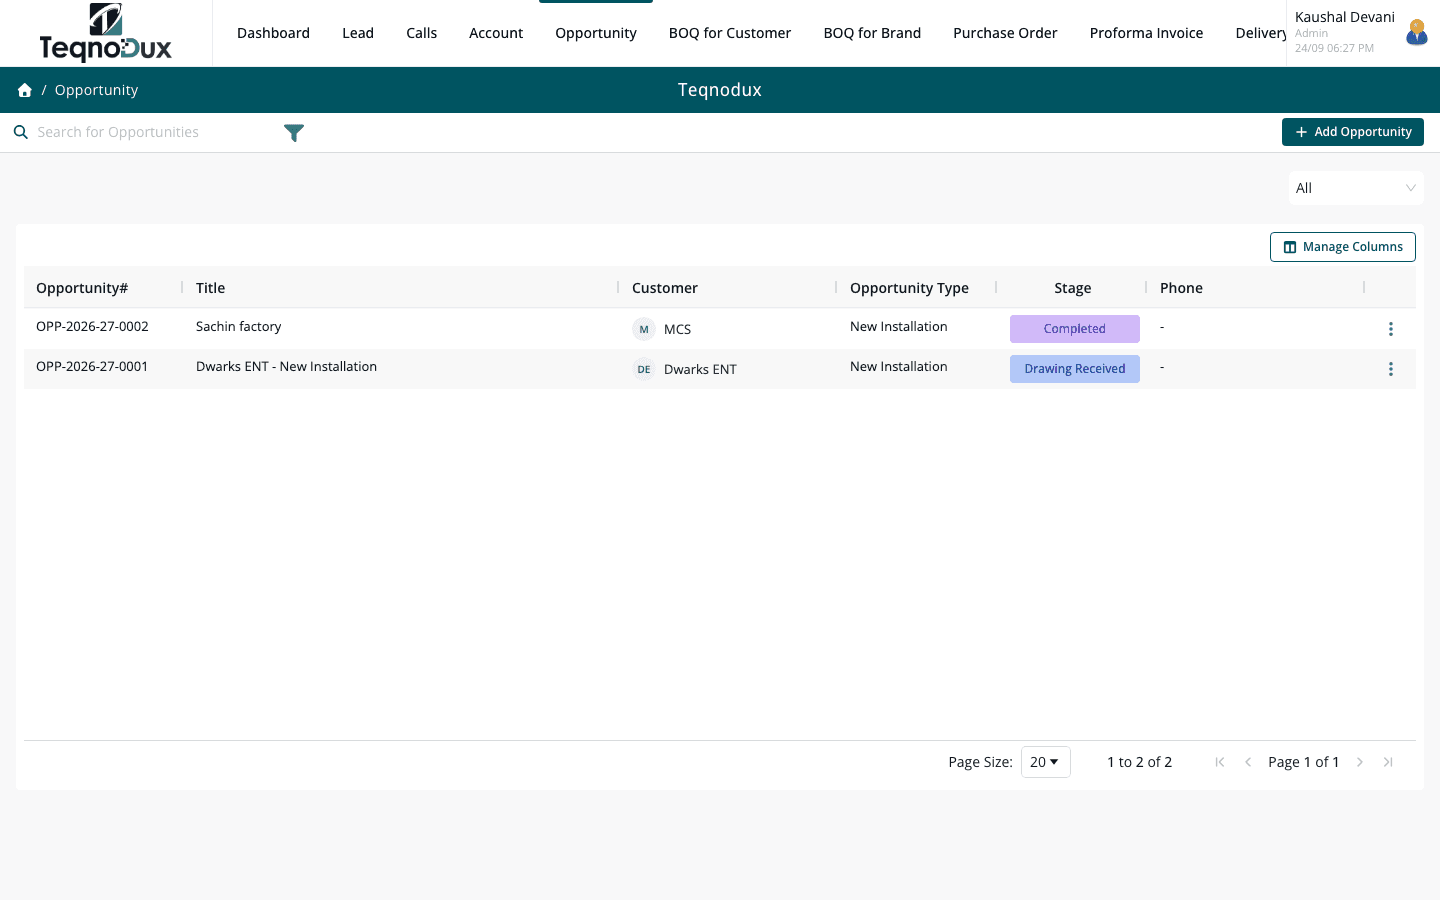Go to the last page
The width and height of the screenshot is (1440, 900).
click(x=1388, y=762)
